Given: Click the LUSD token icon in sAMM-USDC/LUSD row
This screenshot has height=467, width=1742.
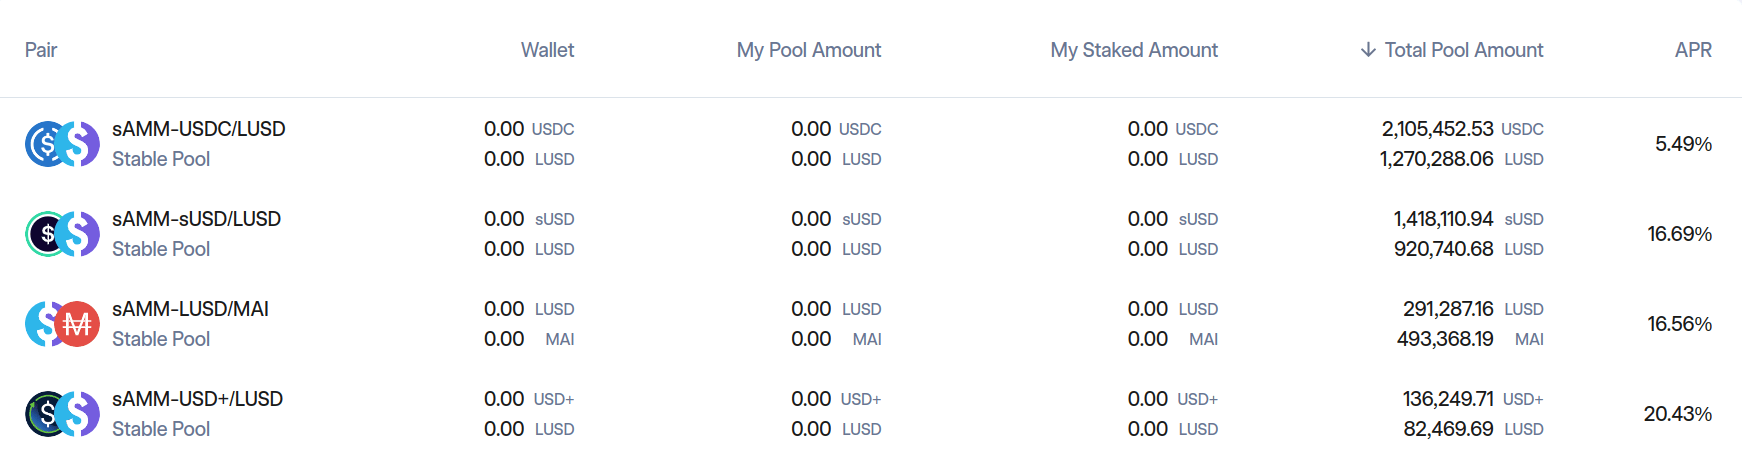Looking at the screenshot, I should (79, 144).
